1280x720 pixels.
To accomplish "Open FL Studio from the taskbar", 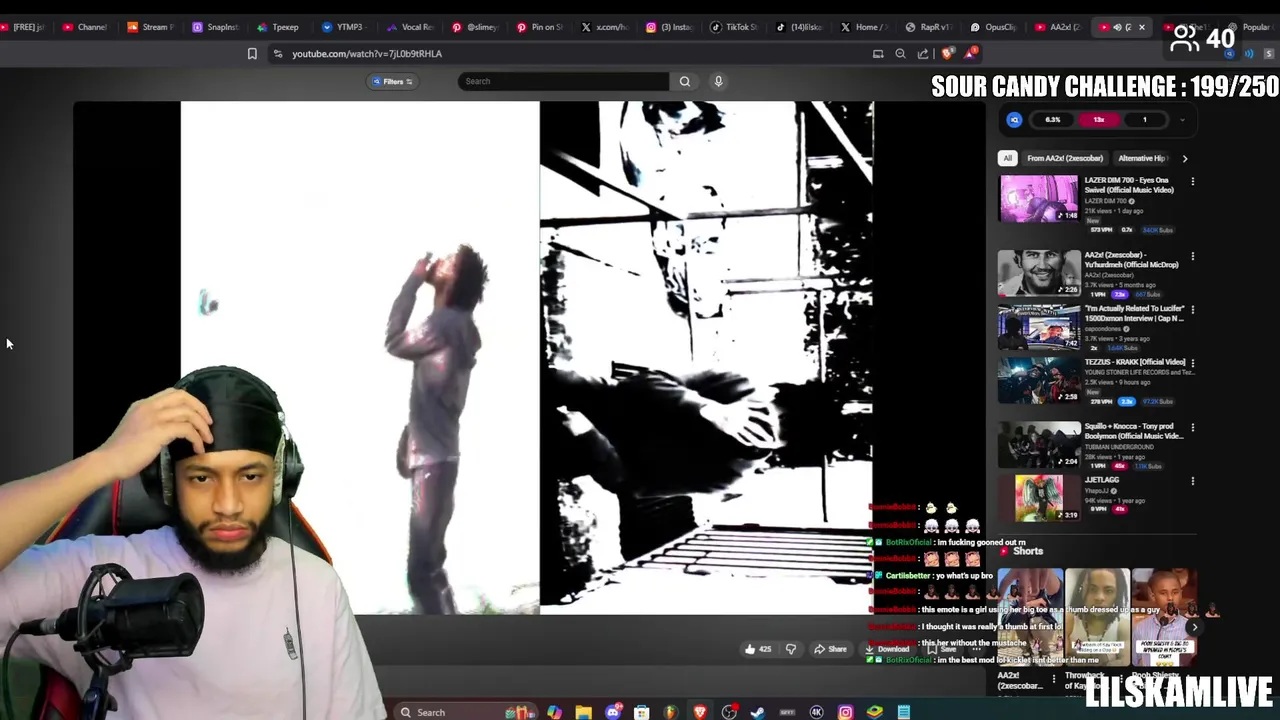I will (x=670, y=712).
